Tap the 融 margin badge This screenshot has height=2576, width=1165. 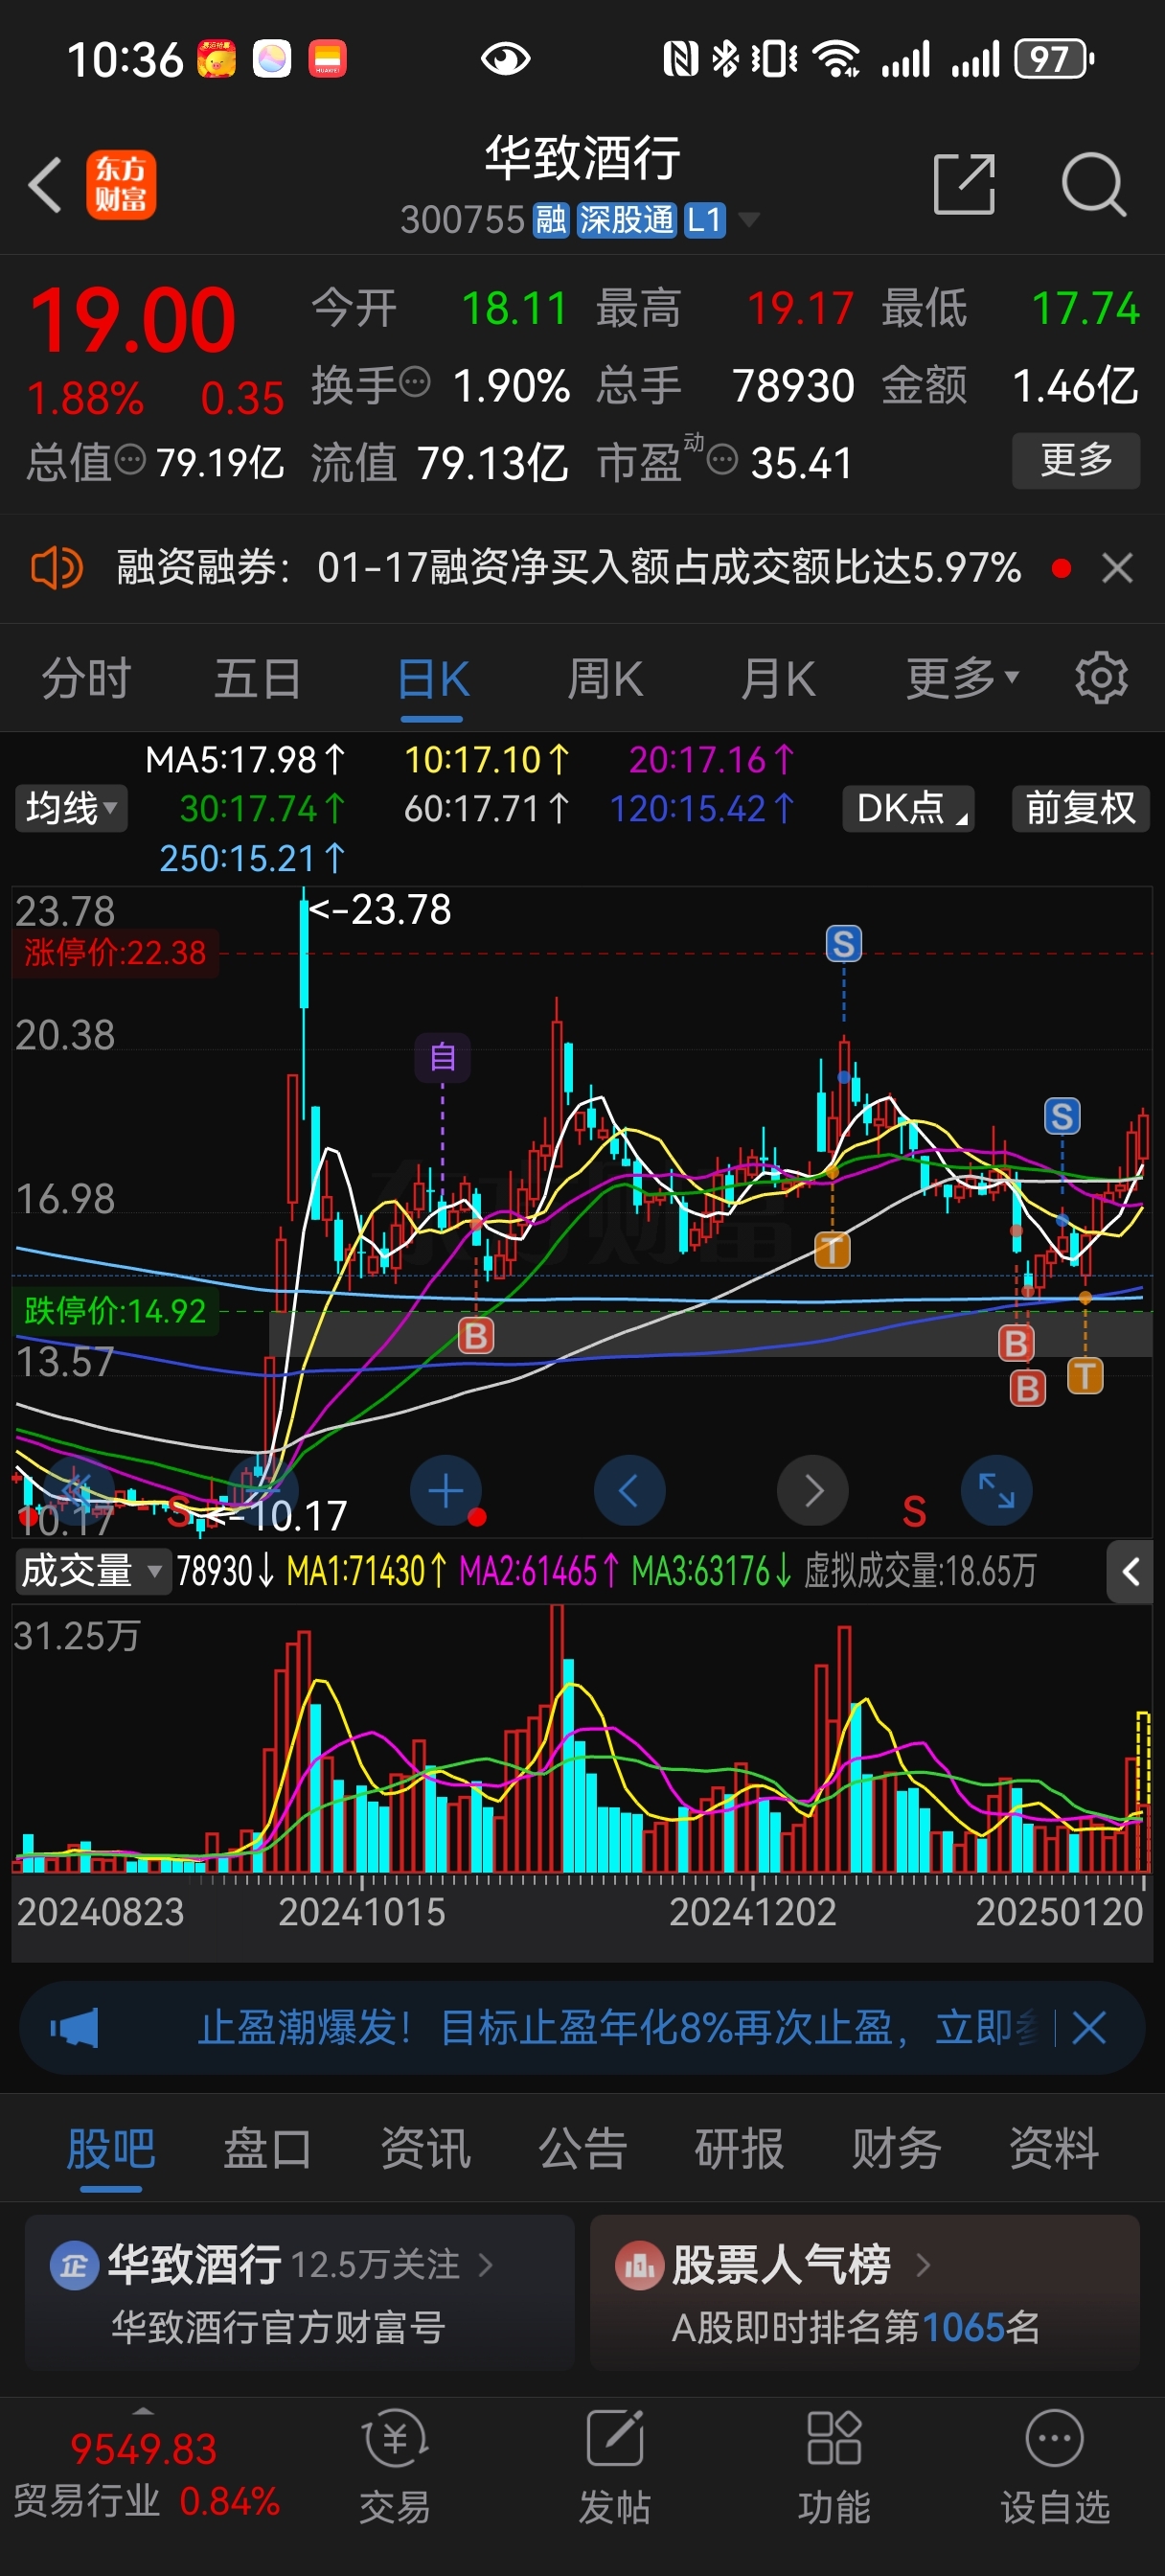pyautogui.click(x=551, y=220)
